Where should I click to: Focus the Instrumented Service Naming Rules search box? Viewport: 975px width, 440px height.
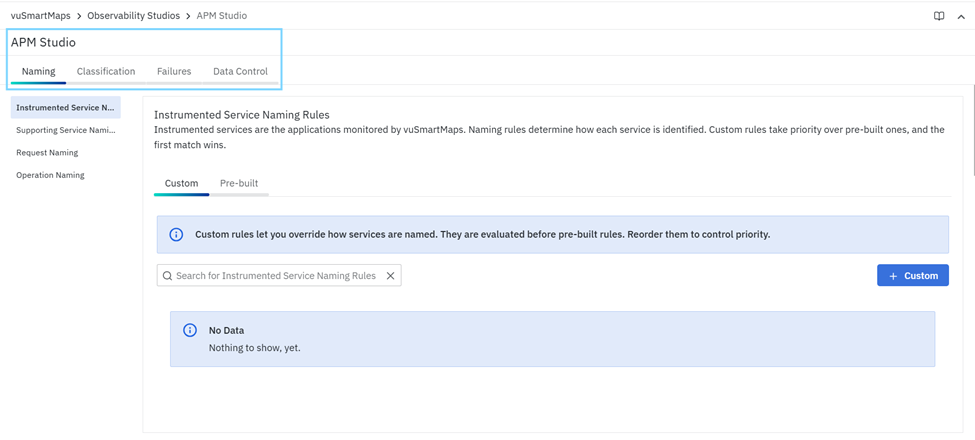tap(279, 276)
